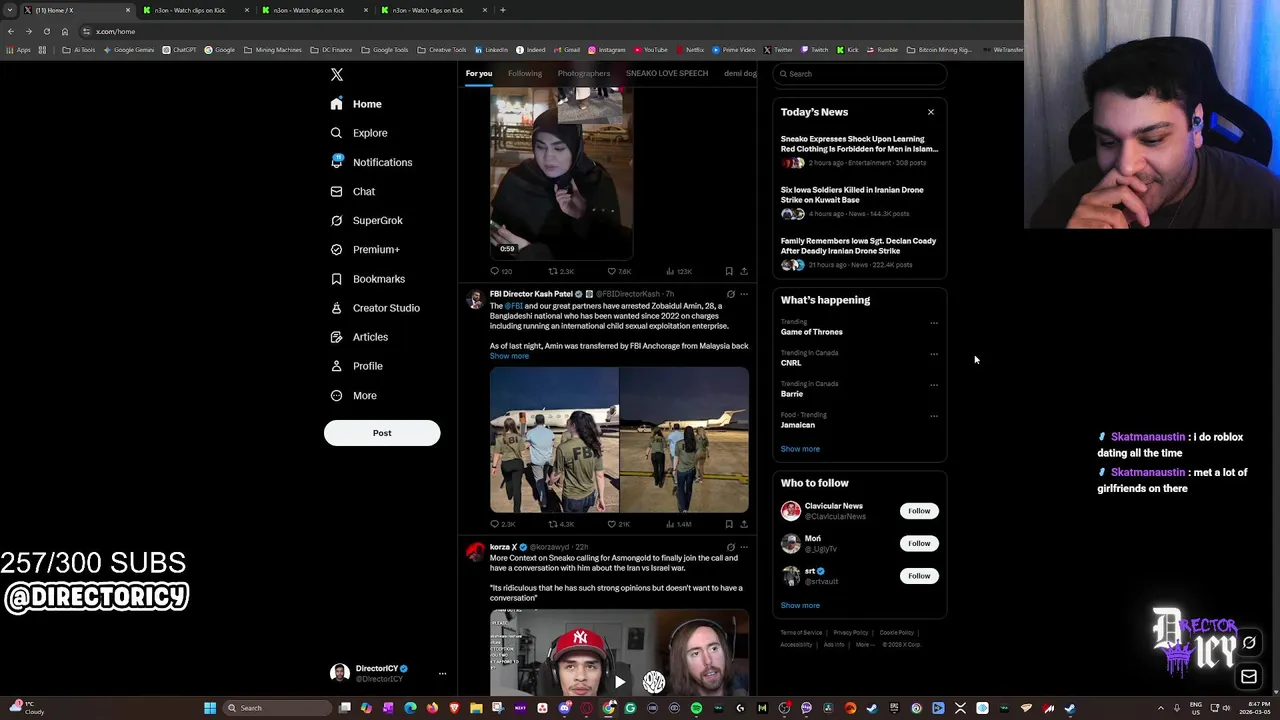Open Articles in the sidebar

(359, 337)
